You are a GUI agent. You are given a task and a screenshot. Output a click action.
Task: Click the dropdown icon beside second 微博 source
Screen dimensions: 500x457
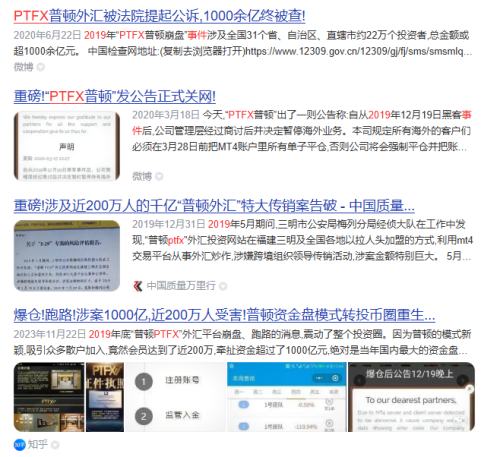[159, 176]
